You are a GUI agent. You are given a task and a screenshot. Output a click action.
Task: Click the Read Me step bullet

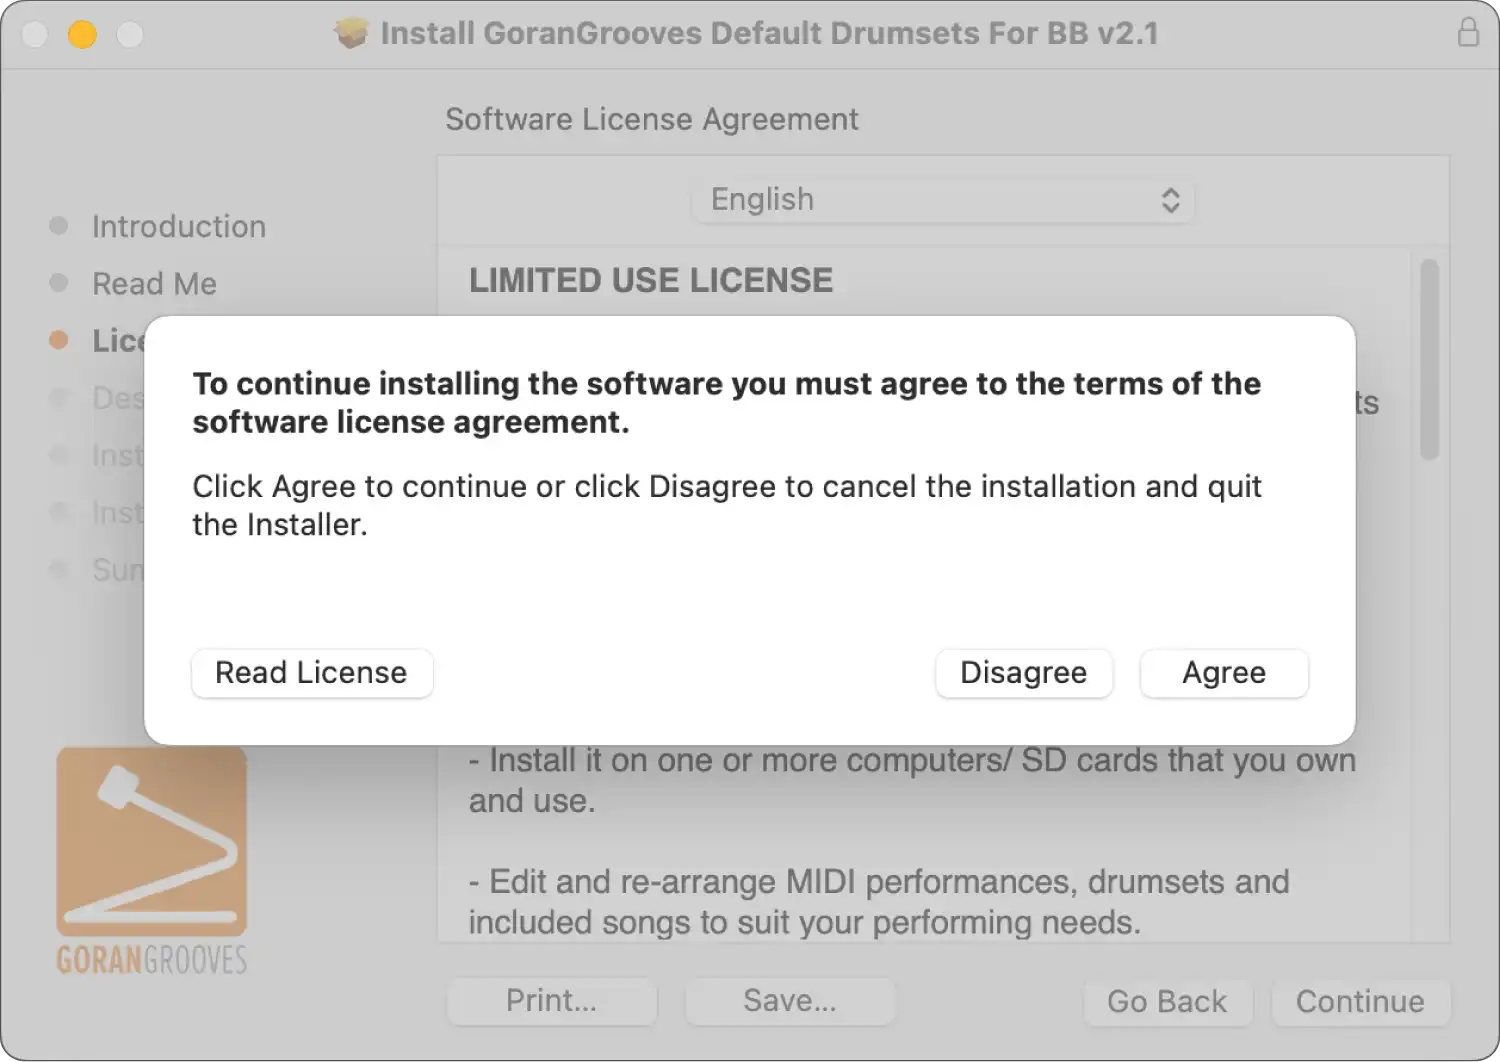pos(59,283)
